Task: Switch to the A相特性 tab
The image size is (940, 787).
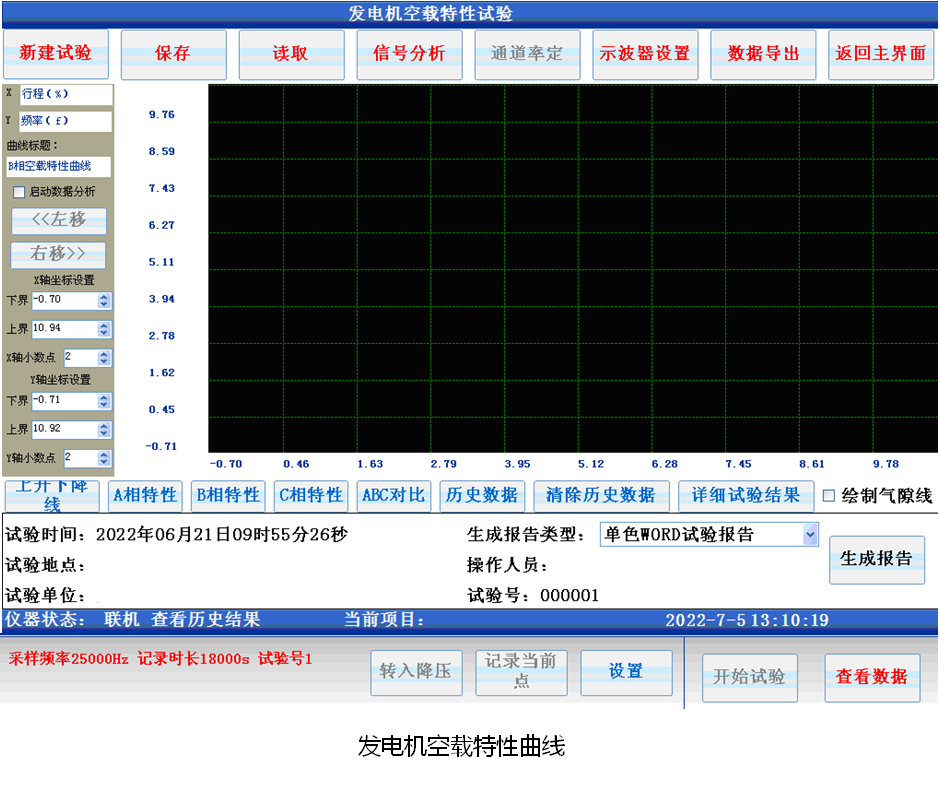Action: [145, 495]
